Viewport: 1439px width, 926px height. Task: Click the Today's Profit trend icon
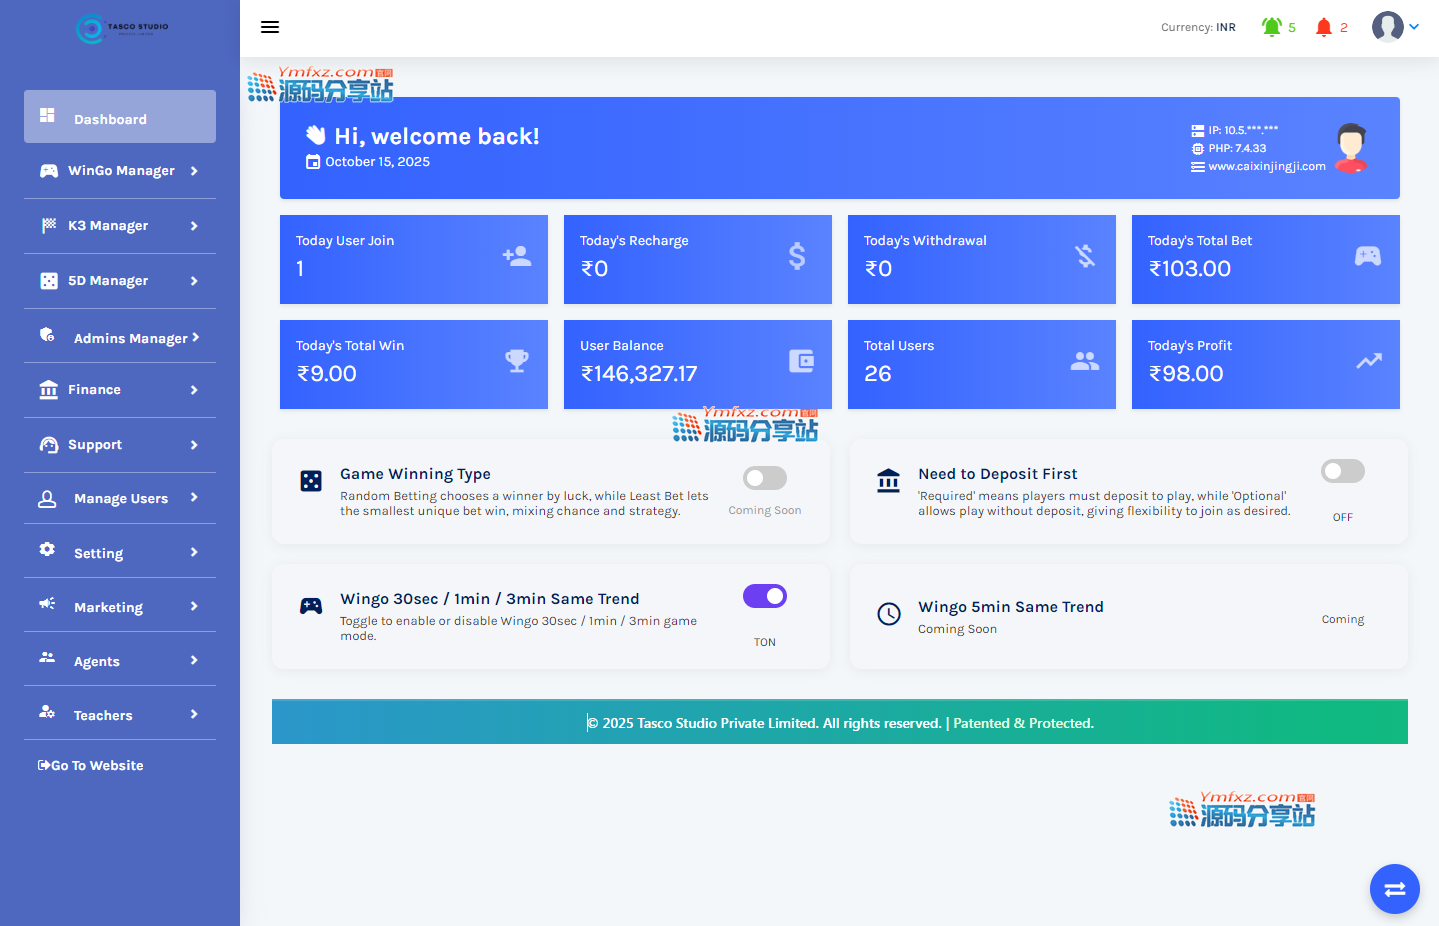click(x=1368, y=361)
